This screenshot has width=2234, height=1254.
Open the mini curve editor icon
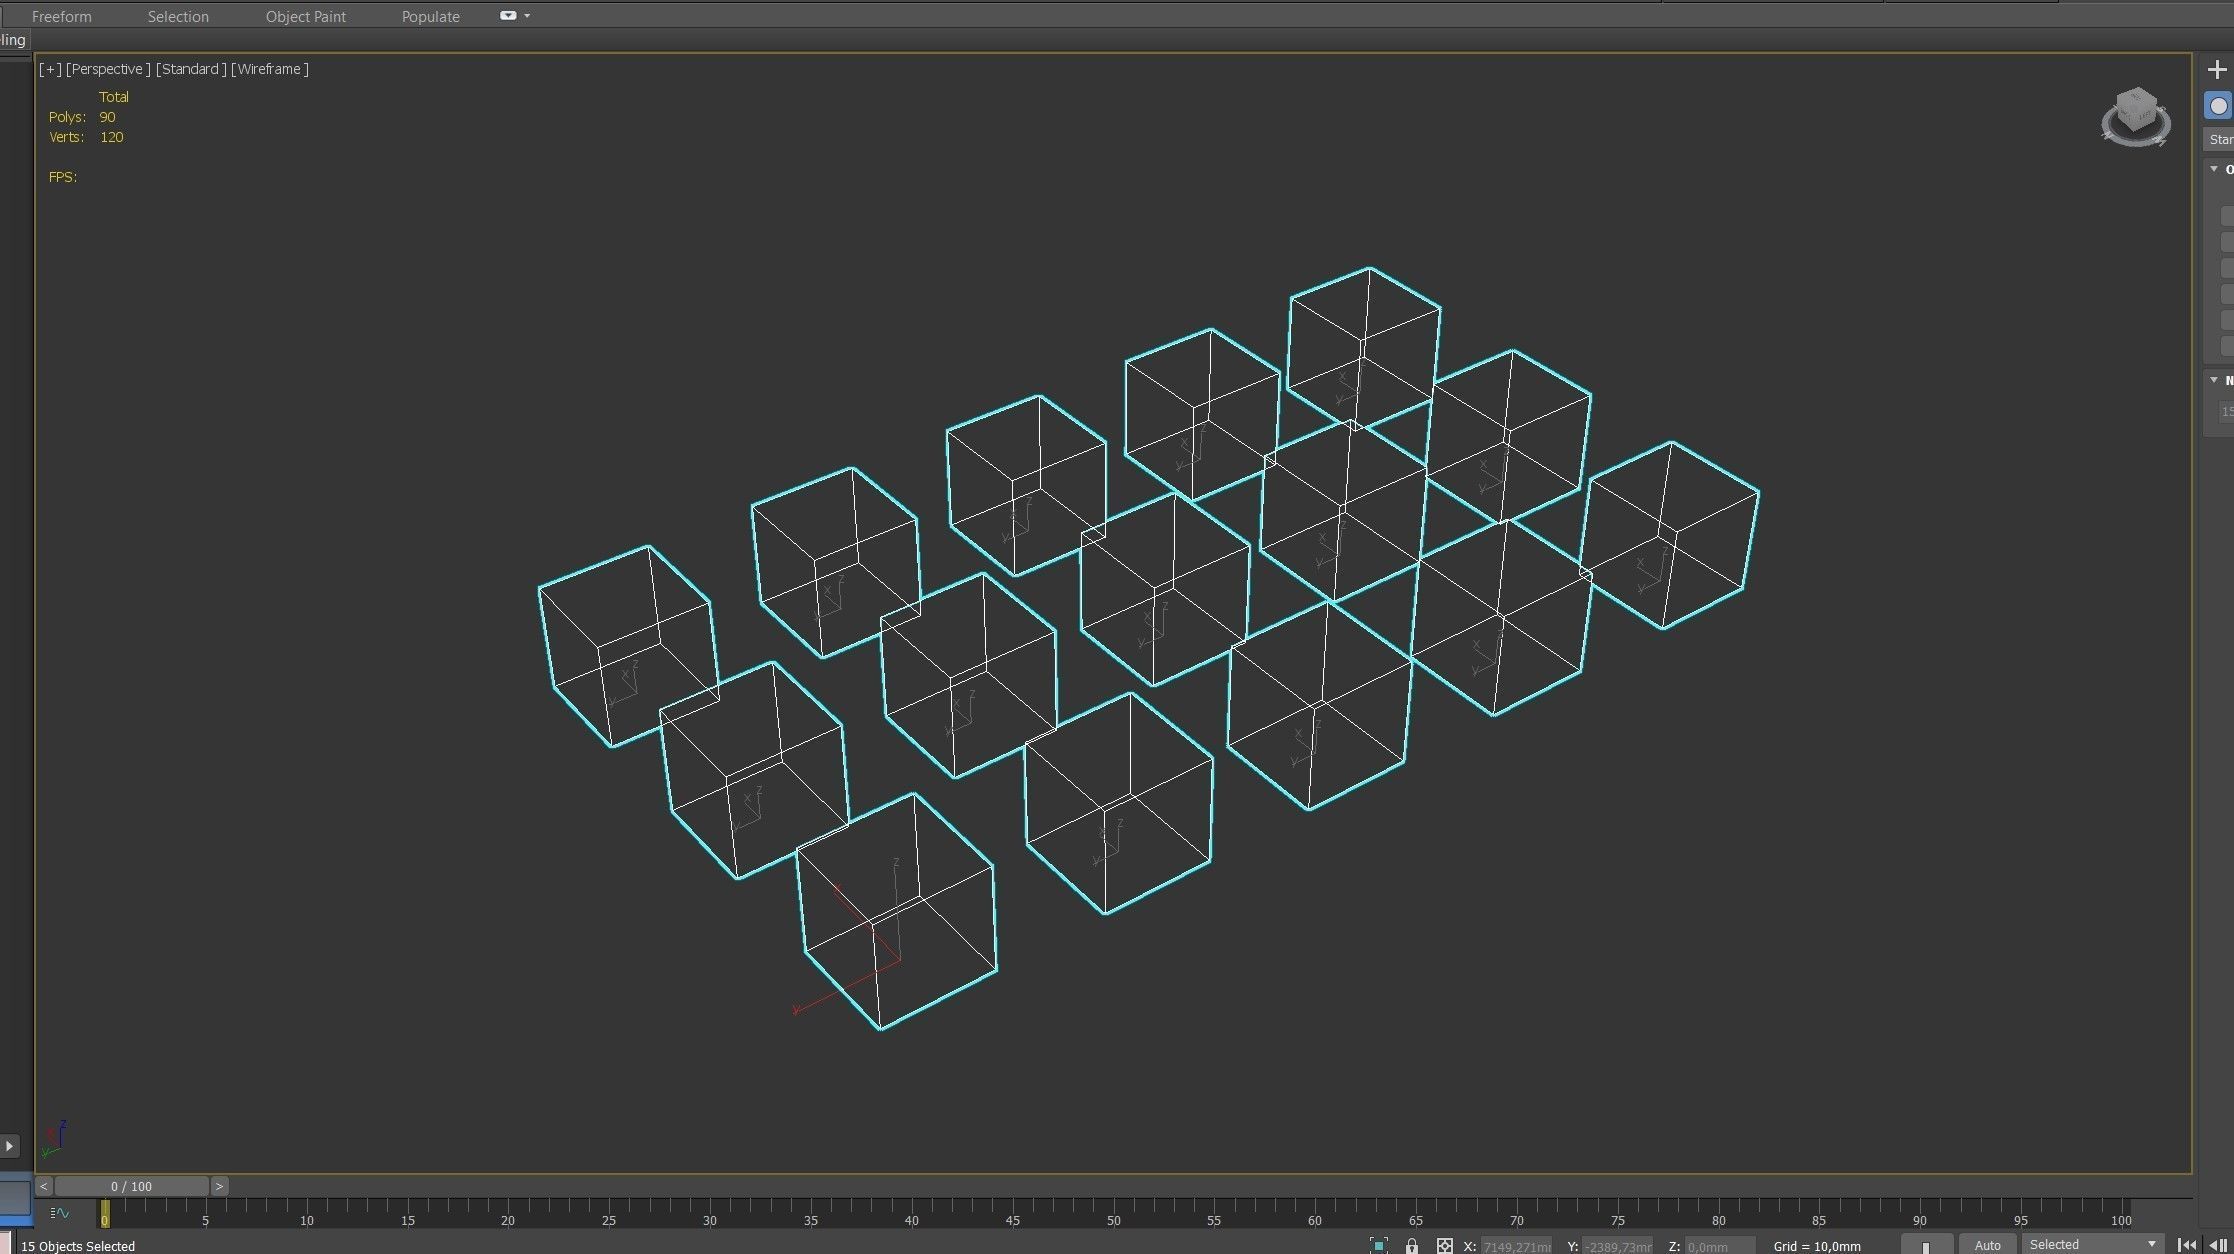point(60,1213)
